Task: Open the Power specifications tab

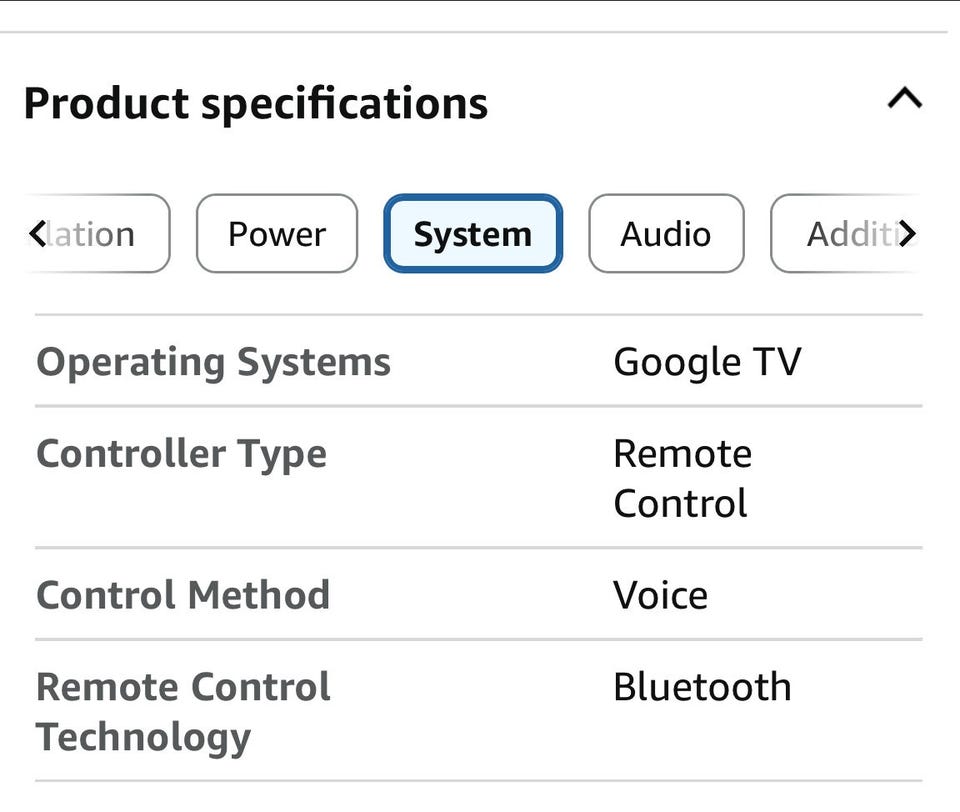Action: 277,234
